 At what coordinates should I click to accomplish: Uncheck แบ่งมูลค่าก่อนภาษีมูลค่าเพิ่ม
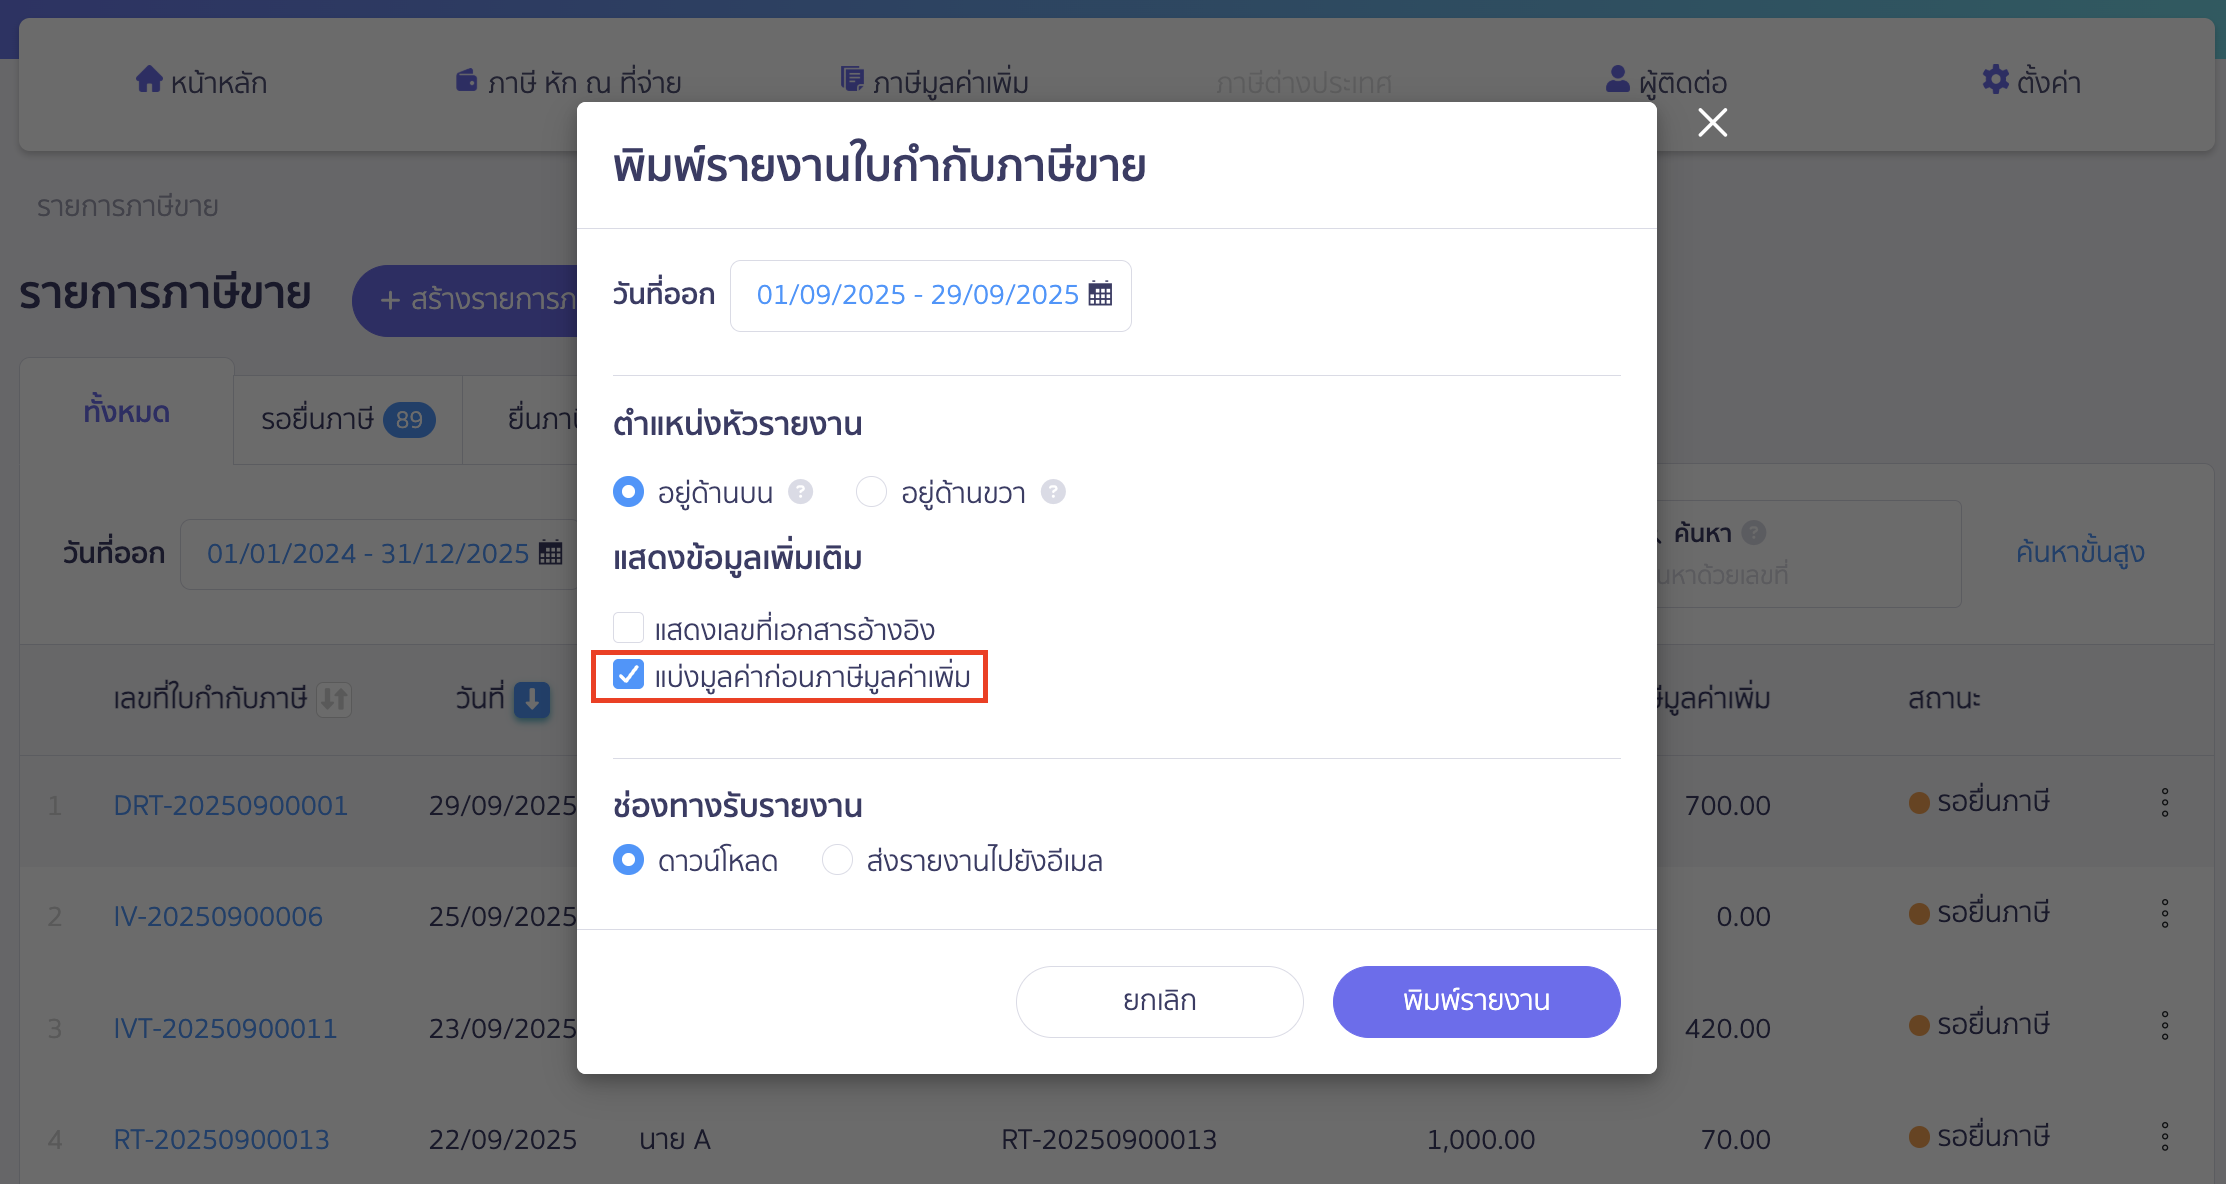628,675
